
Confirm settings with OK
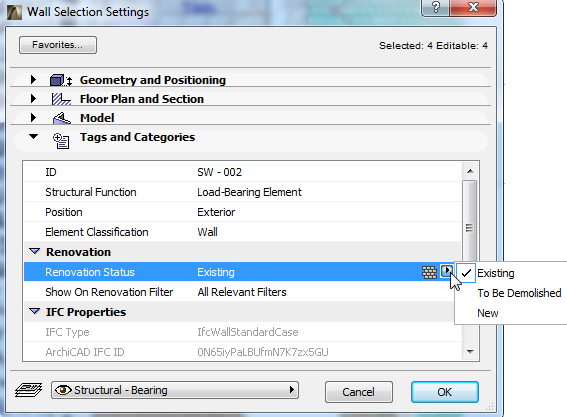coord(444,392)
